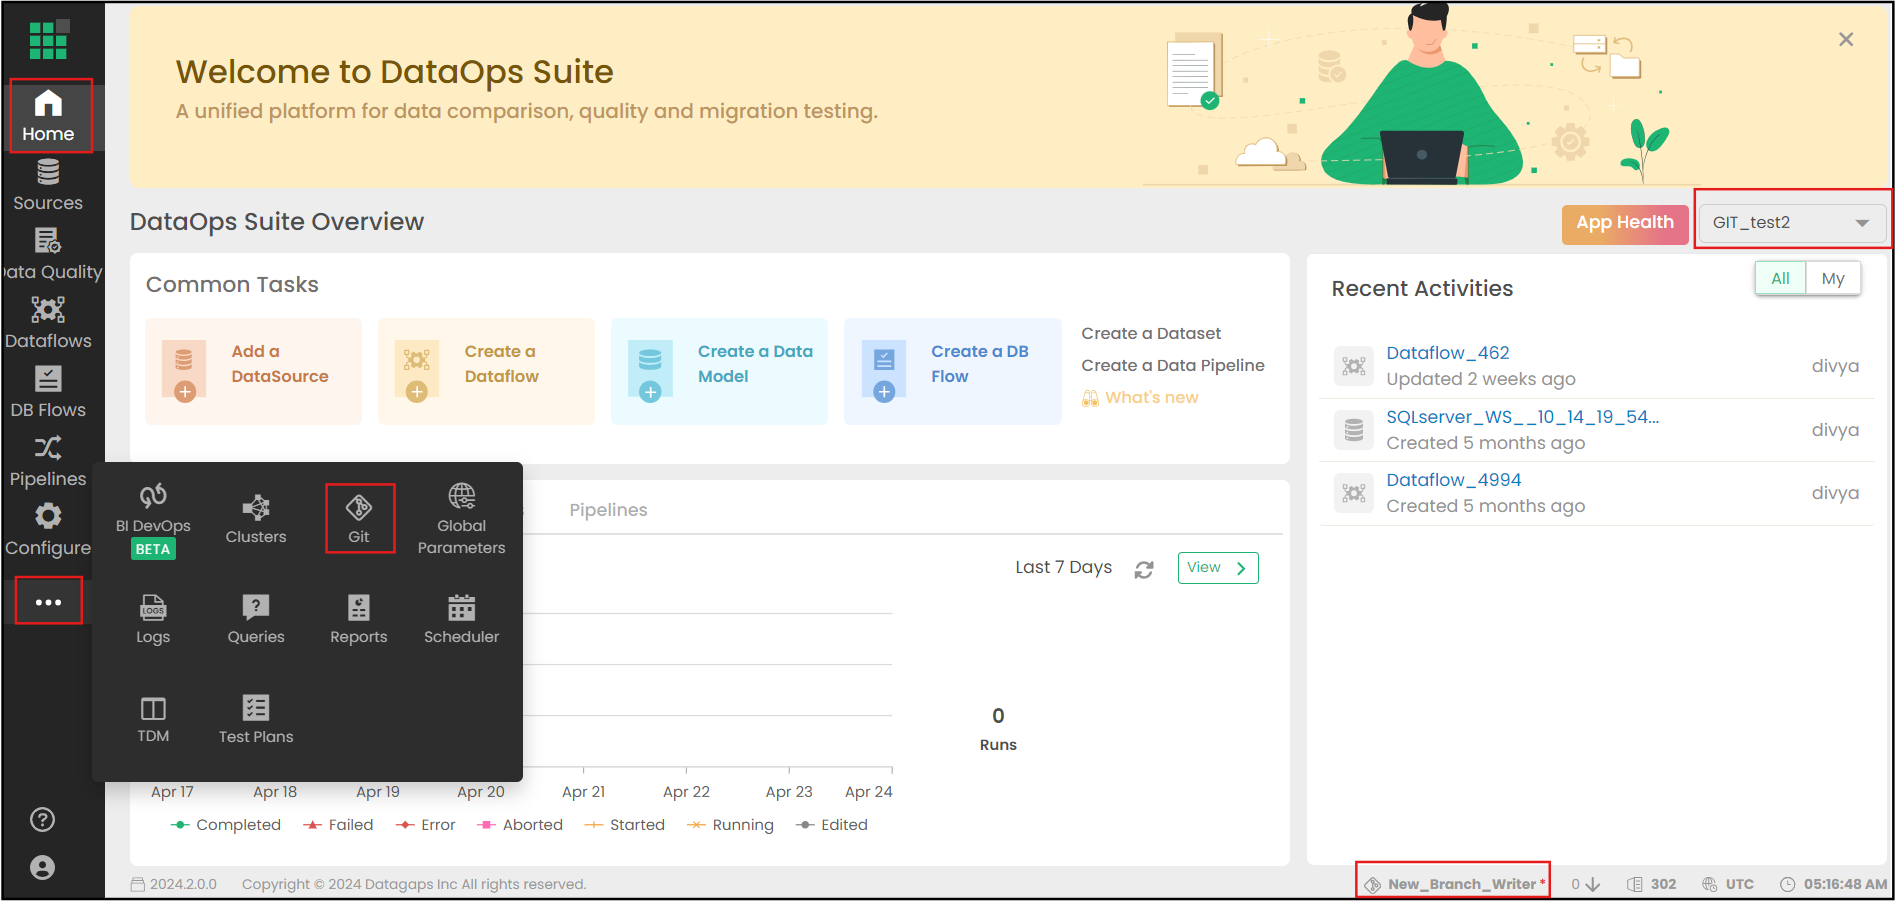
Task: Click Create a Data Model card
Action: coord(719,371)
